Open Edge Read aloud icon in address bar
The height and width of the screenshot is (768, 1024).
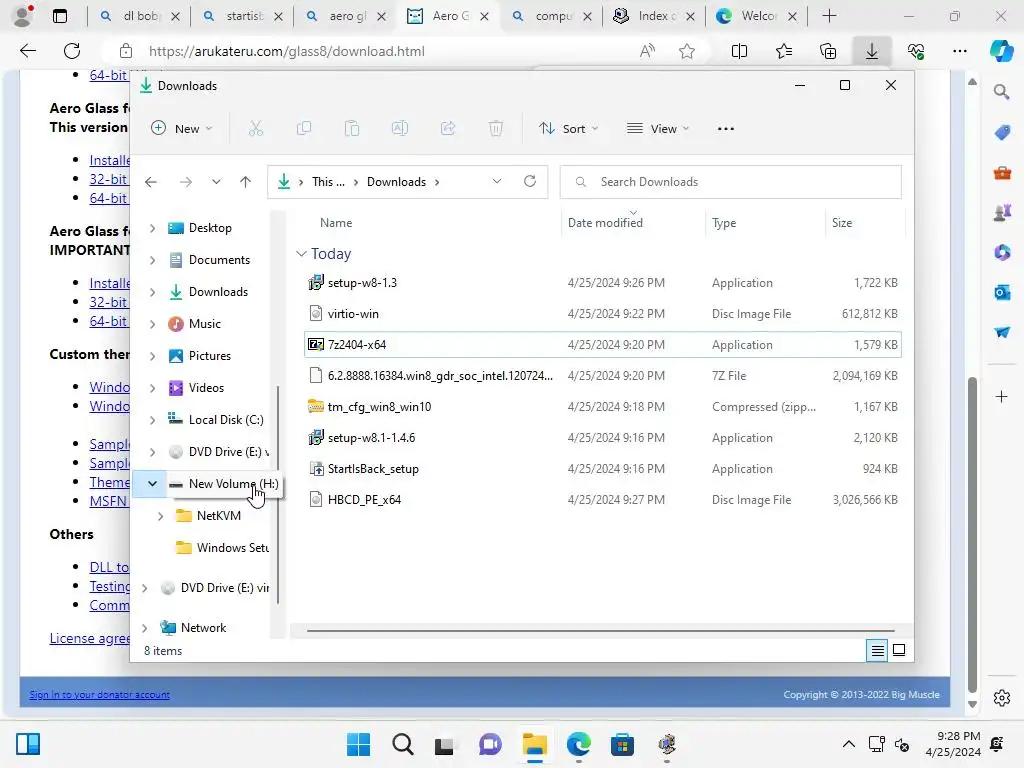[x=647, y=51]
